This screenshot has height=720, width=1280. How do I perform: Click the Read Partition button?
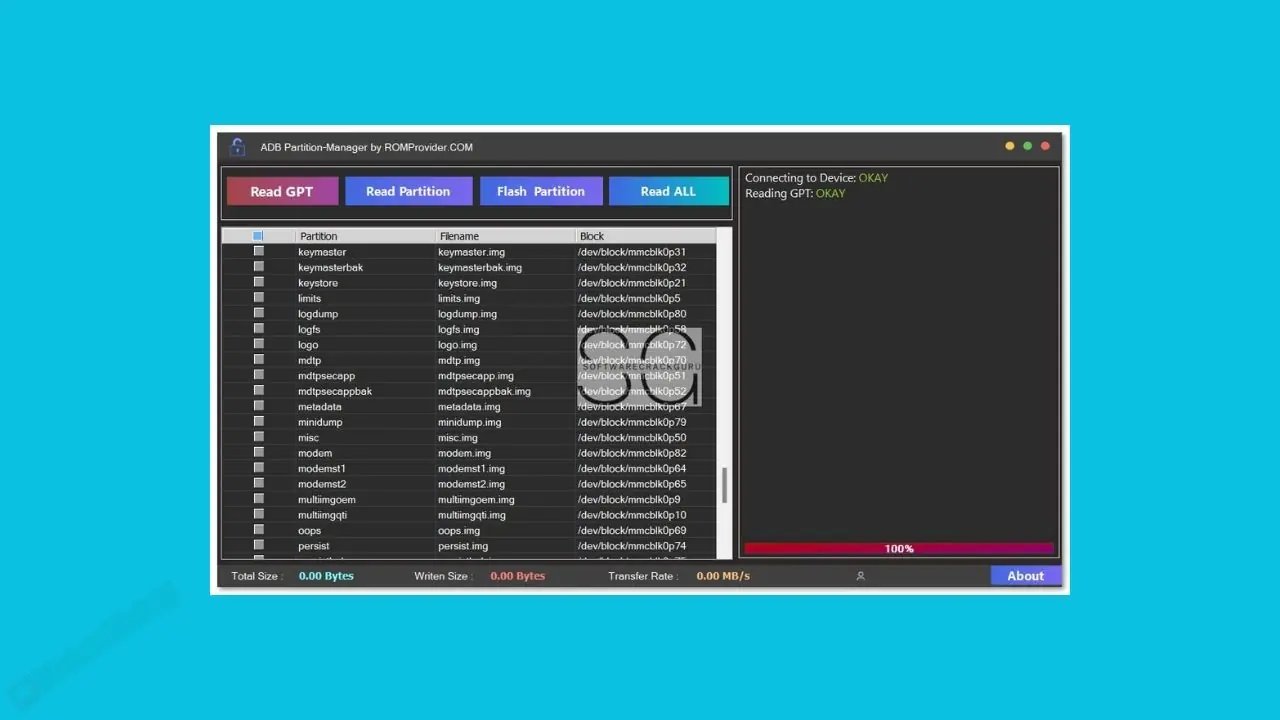(x=408, y=191)
